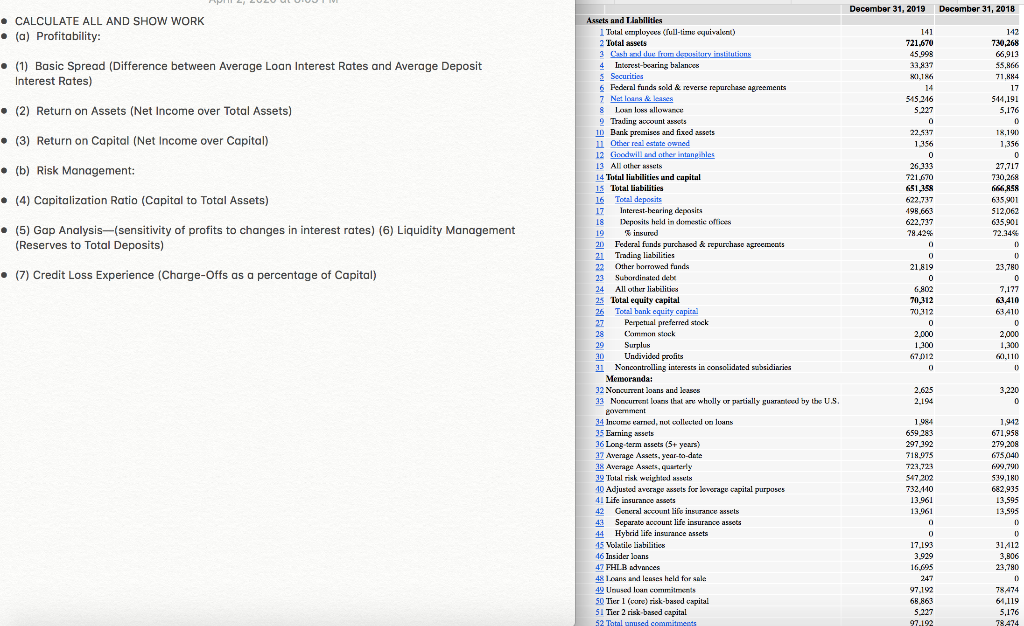Screen dimensions: 1024x626
Task: Select the 'CALCULATE ALL AND SHOW WORK' note line
Action: coord(110,21)
